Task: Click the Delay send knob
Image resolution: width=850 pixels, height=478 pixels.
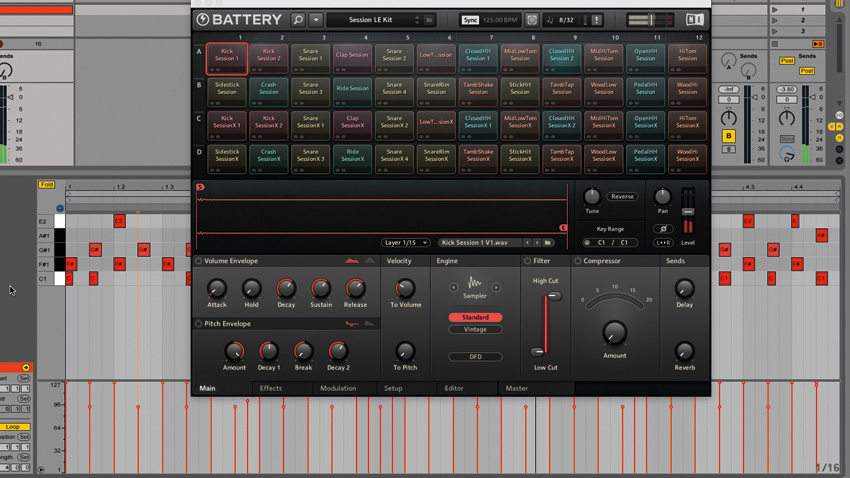Action: tap(684, 288)
